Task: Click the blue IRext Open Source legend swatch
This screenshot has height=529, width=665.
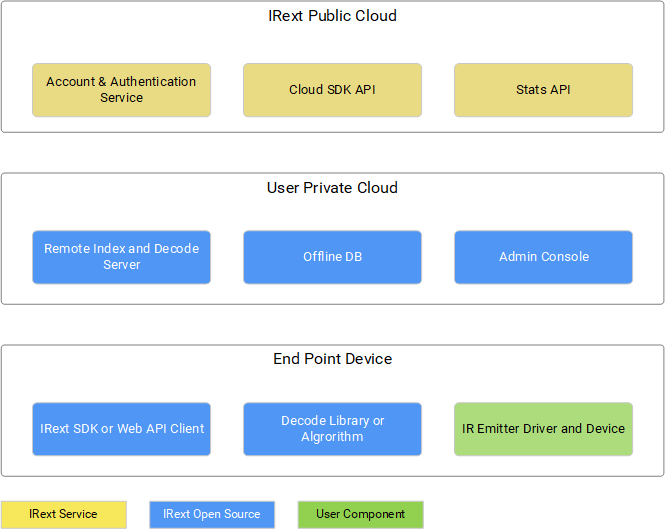Action: tap(212, 514)
